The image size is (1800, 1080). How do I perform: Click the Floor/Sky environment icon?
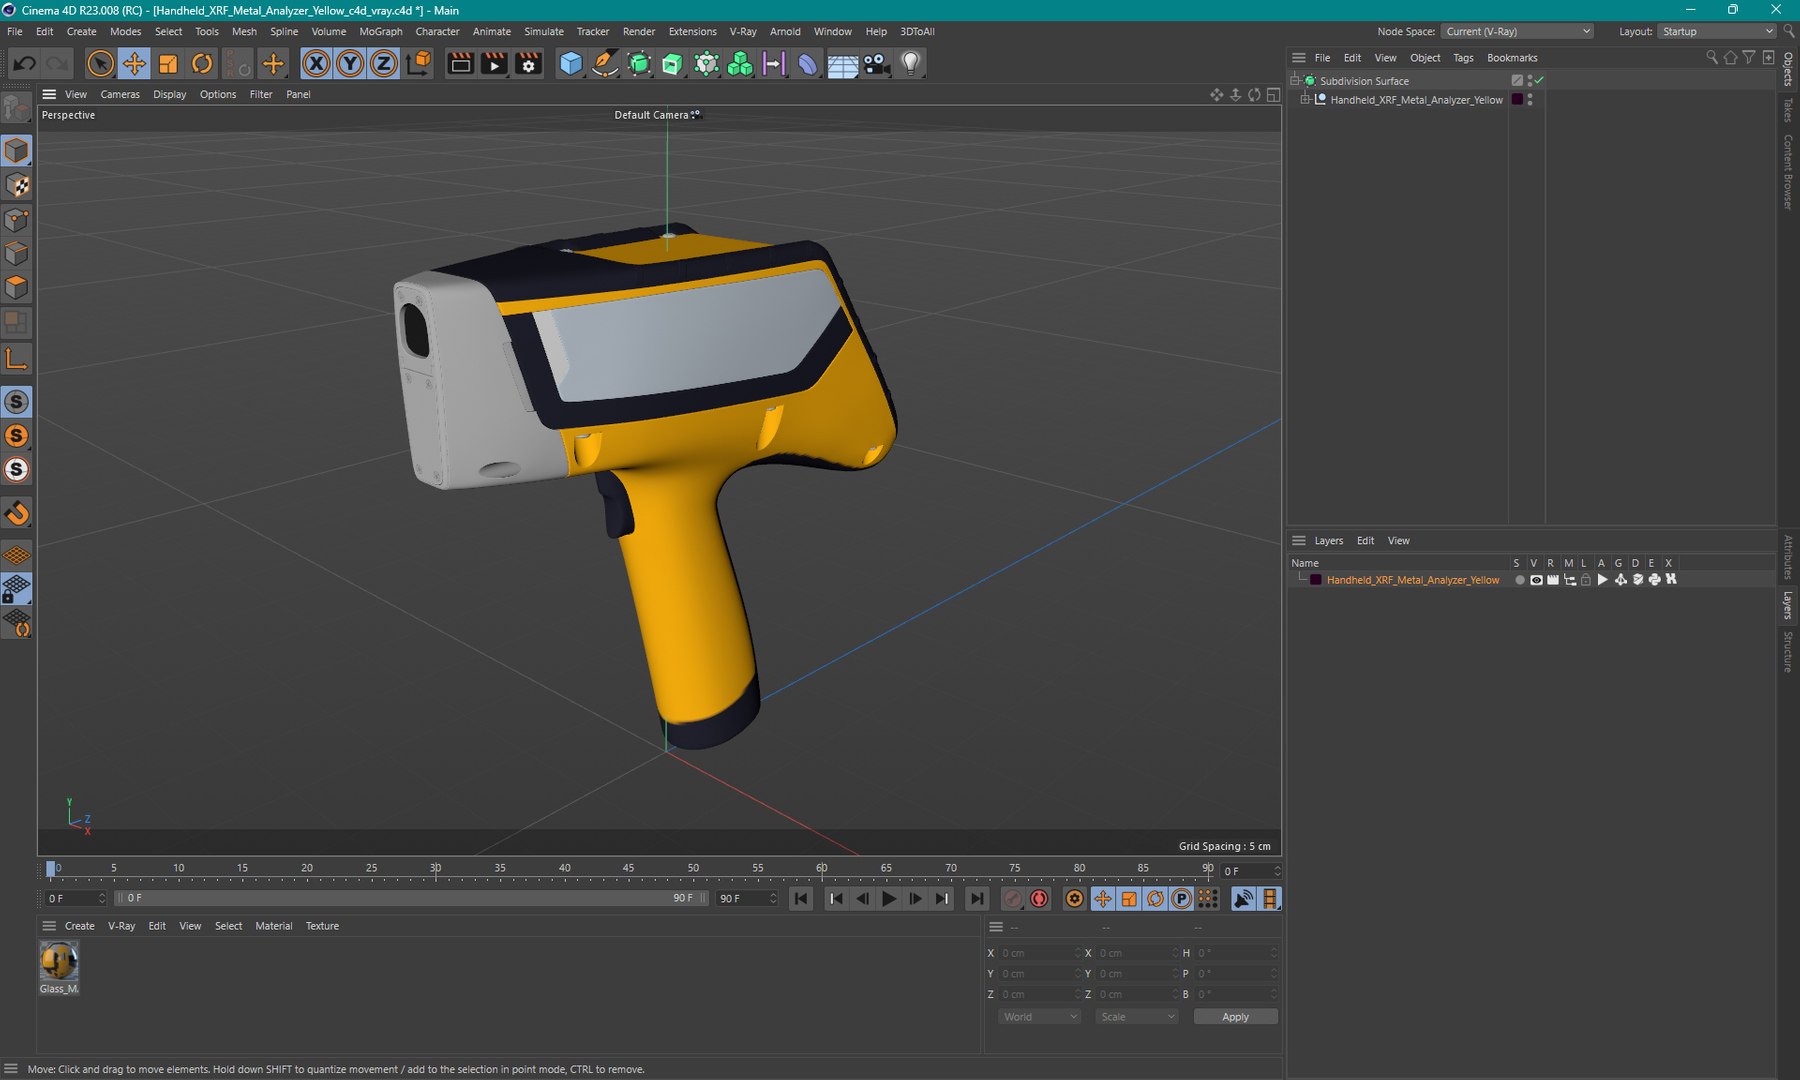842,64
